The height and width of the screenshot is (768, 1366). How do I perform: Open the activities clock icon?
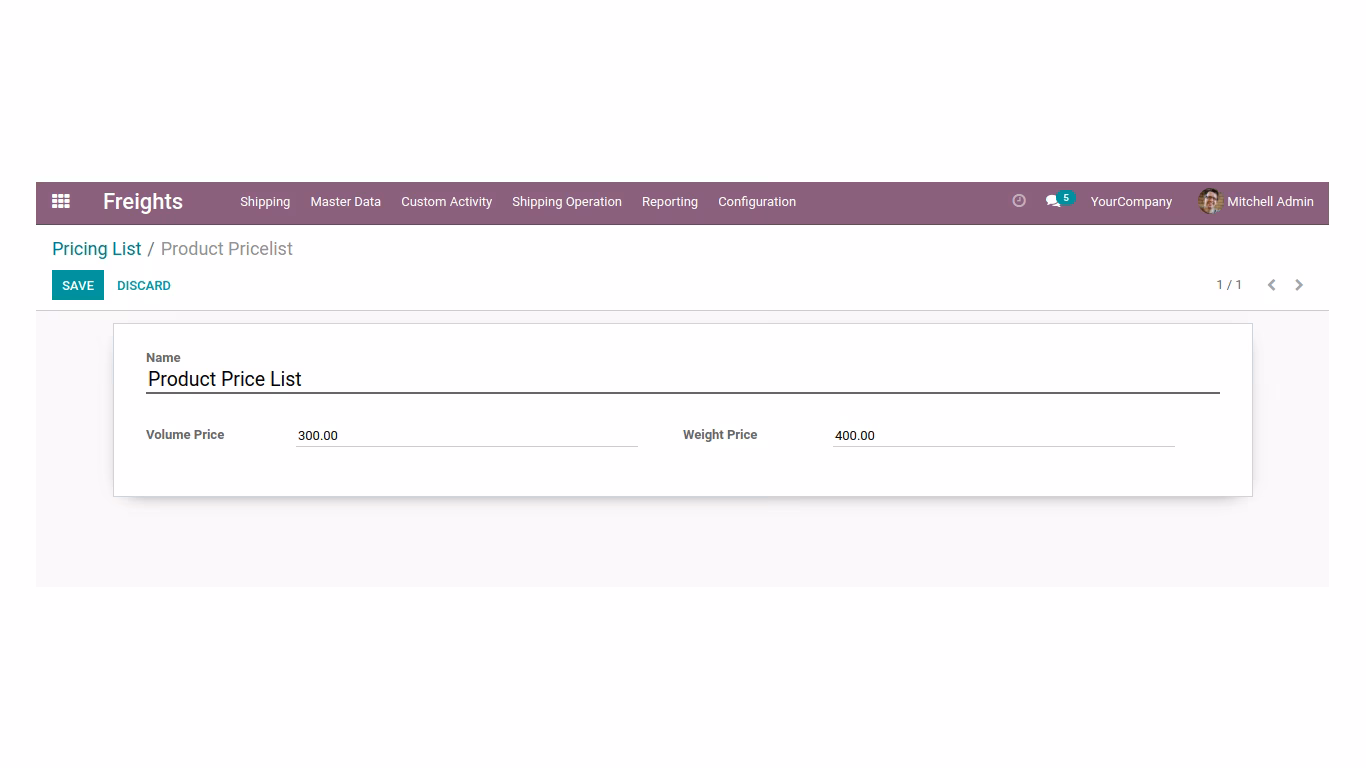click(x=1019, y=201)
